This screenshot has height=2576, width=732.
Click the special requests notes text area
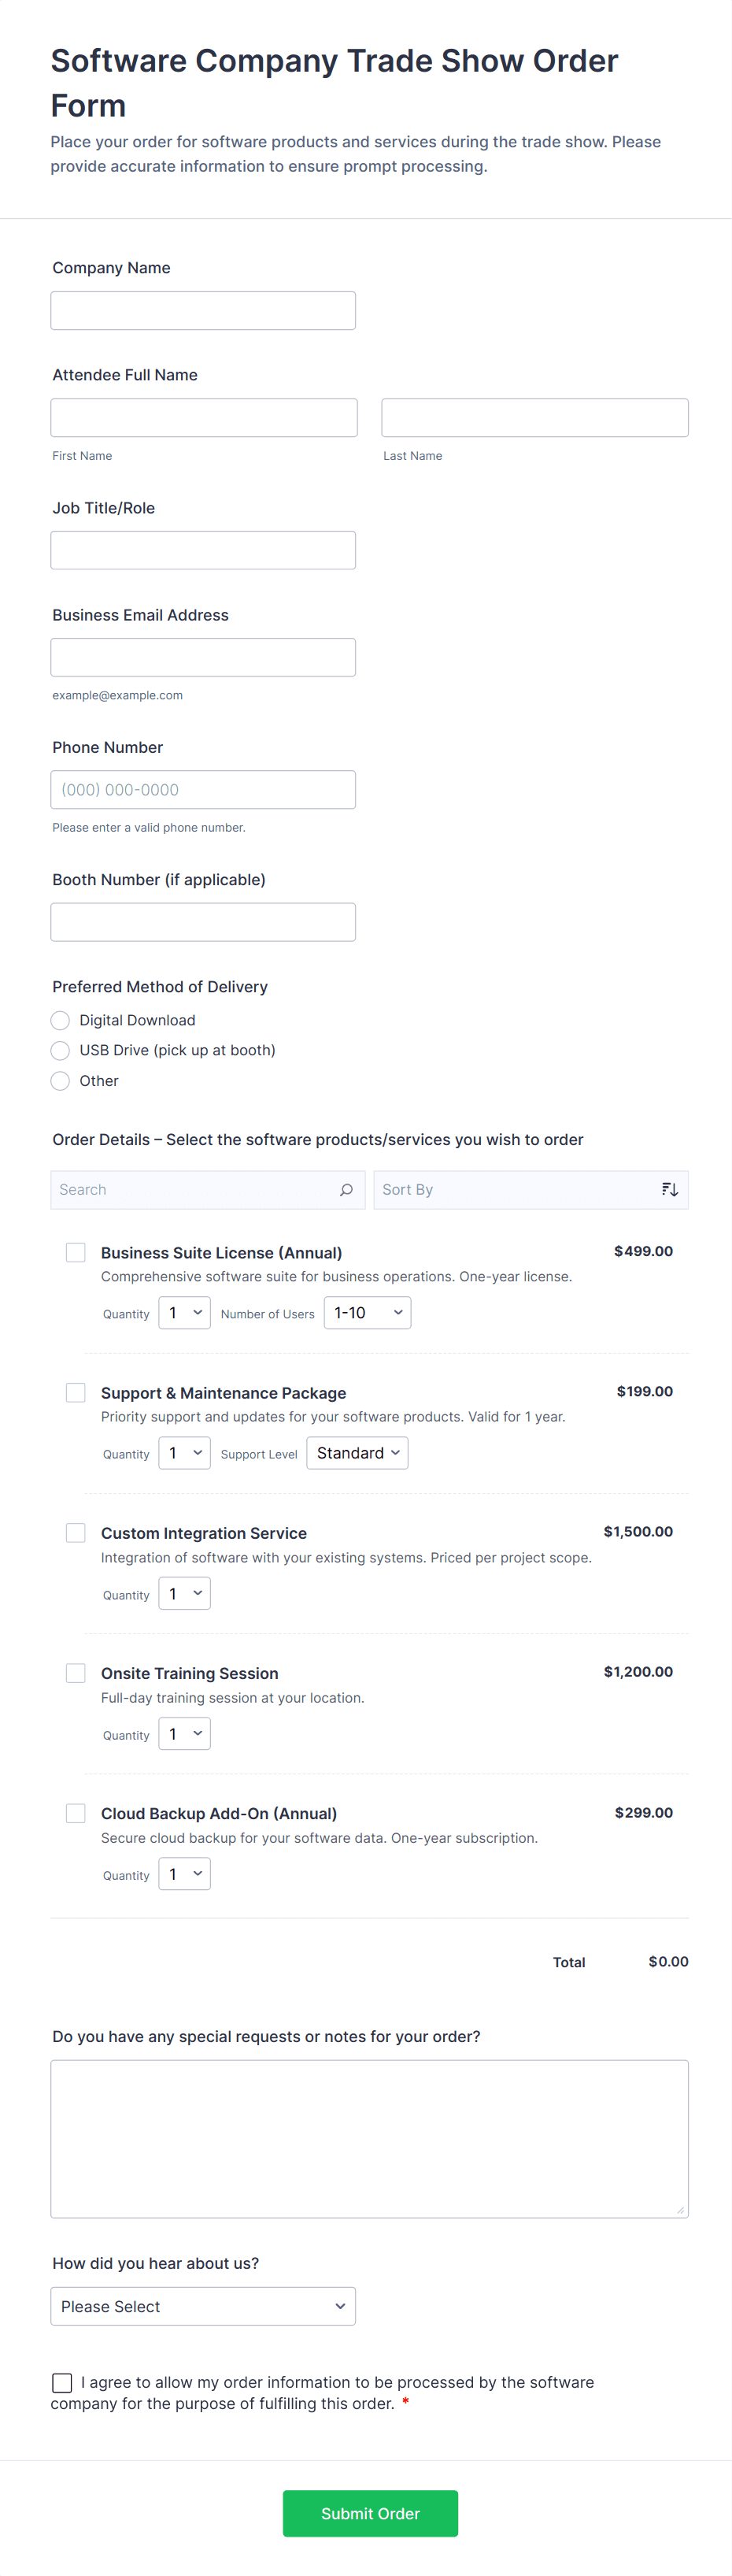pos(369,2139)
